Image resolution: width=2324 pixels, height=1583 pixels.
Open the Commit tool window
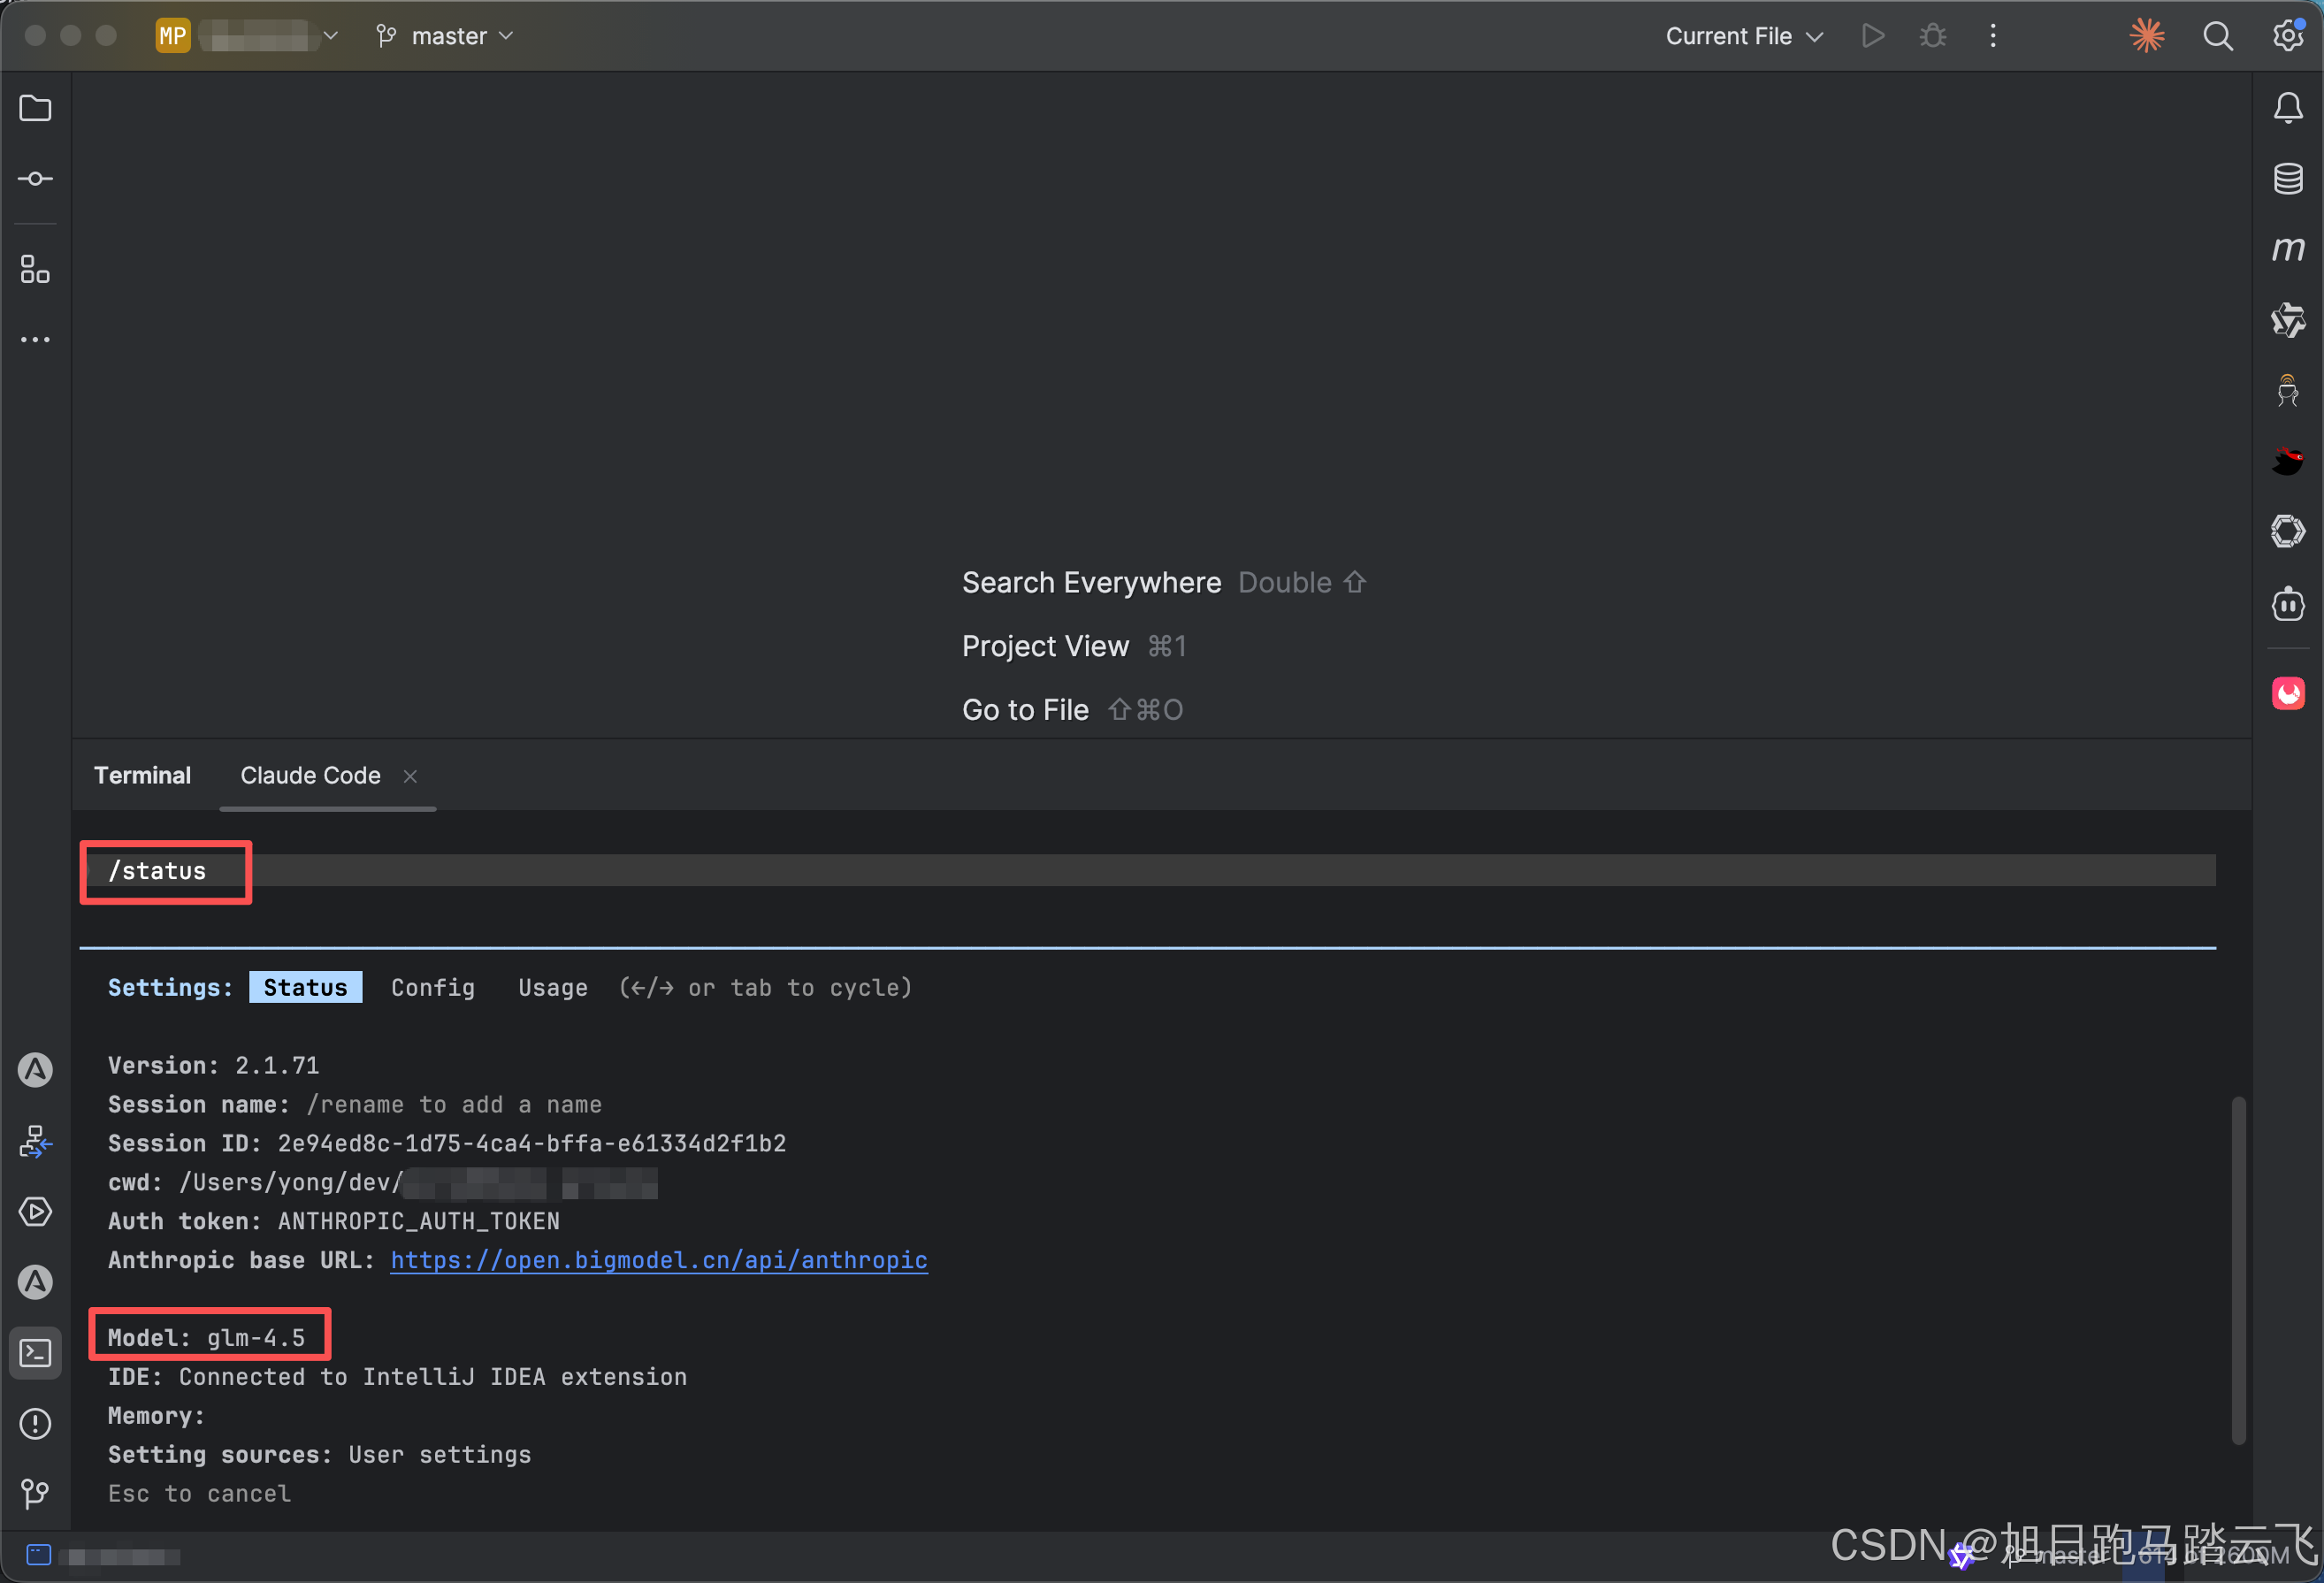(x=35, y=179)
